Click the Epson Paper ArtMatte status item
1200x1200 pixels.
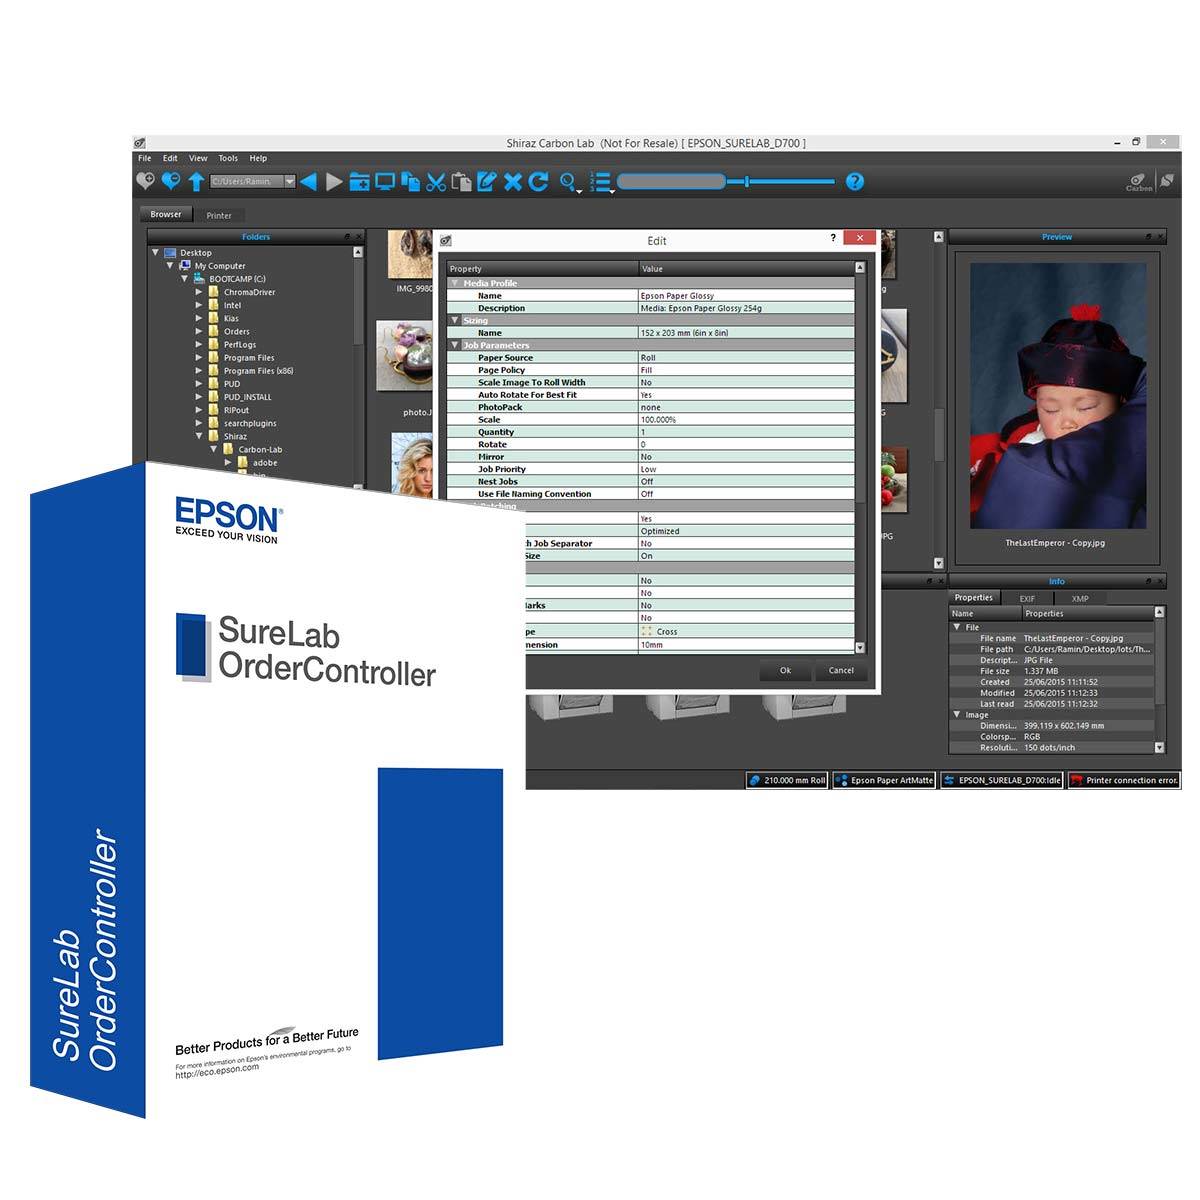coord(884,780)
